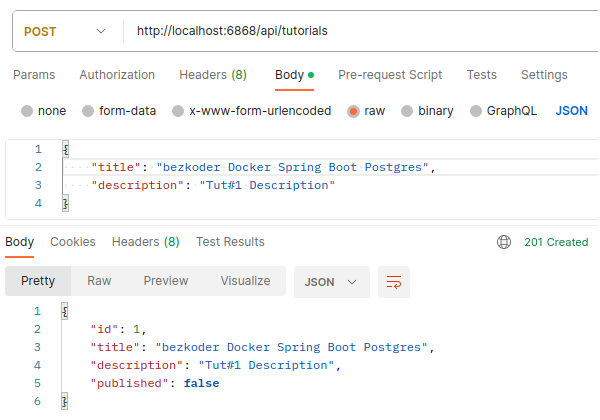600x420 pixels.
Task: Switch response view to Preview
Action: tap(165, 281)
